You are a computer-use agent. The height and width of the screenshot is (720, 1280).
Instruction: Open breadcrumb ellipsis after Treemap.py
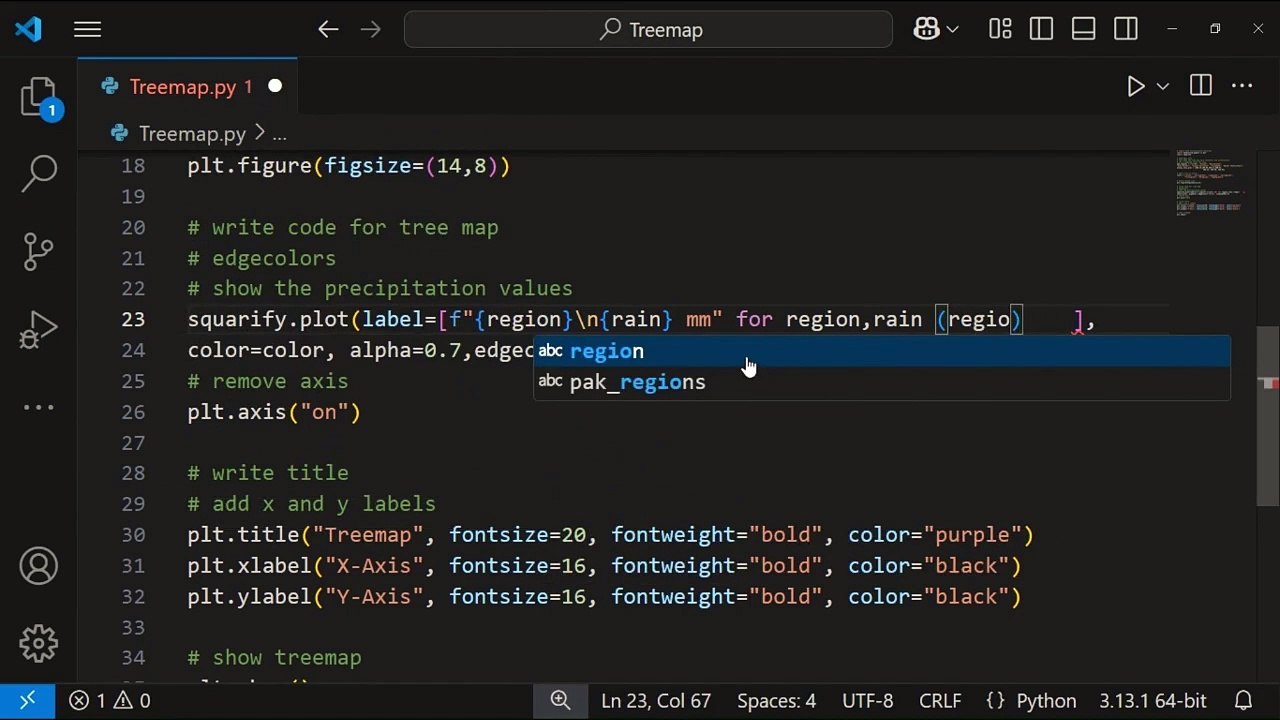(x=280, y=134)
